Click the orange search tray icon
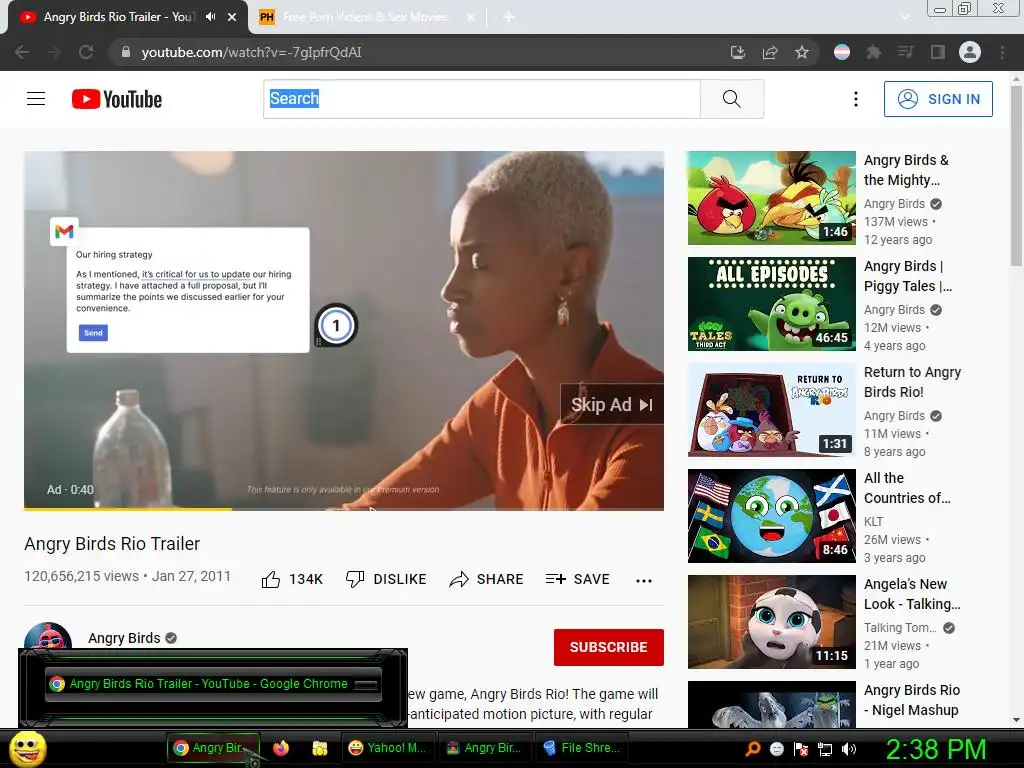 [752, 749]
